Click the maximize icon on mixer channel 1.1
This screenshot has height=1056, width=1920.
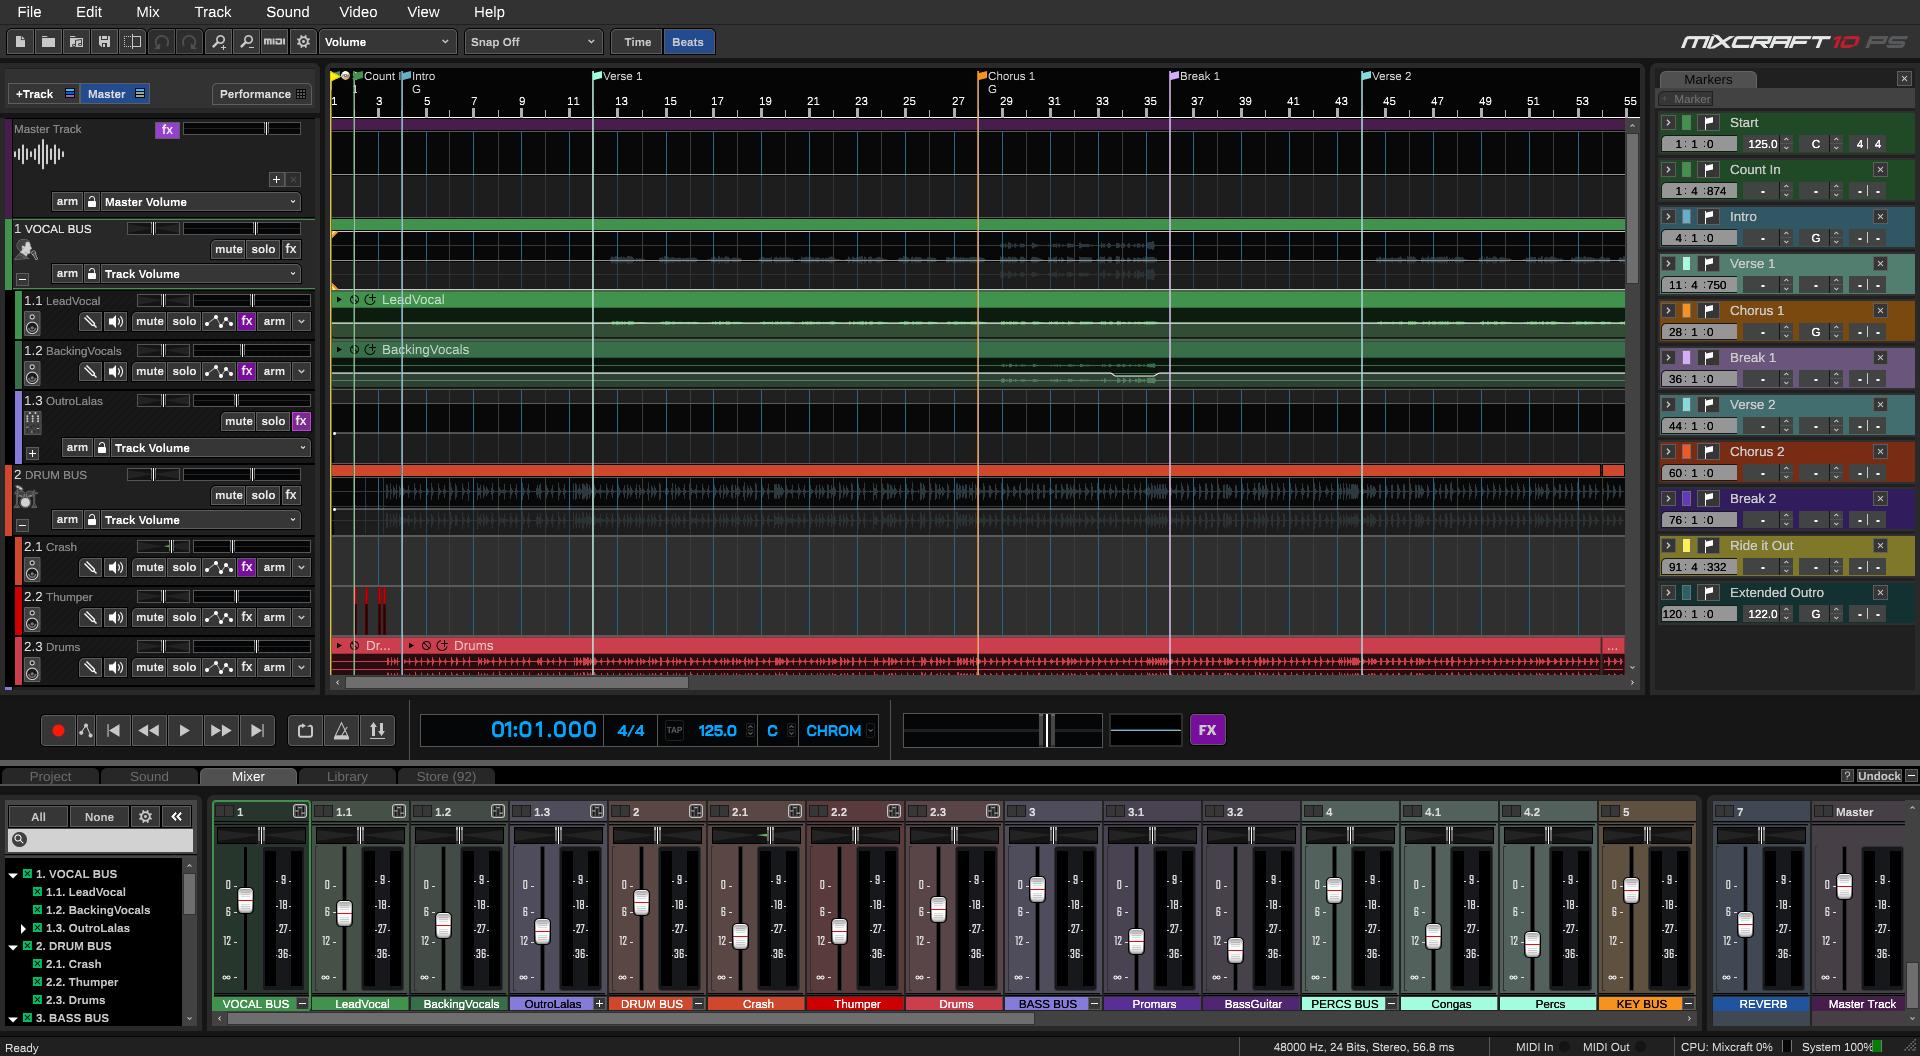398,811
